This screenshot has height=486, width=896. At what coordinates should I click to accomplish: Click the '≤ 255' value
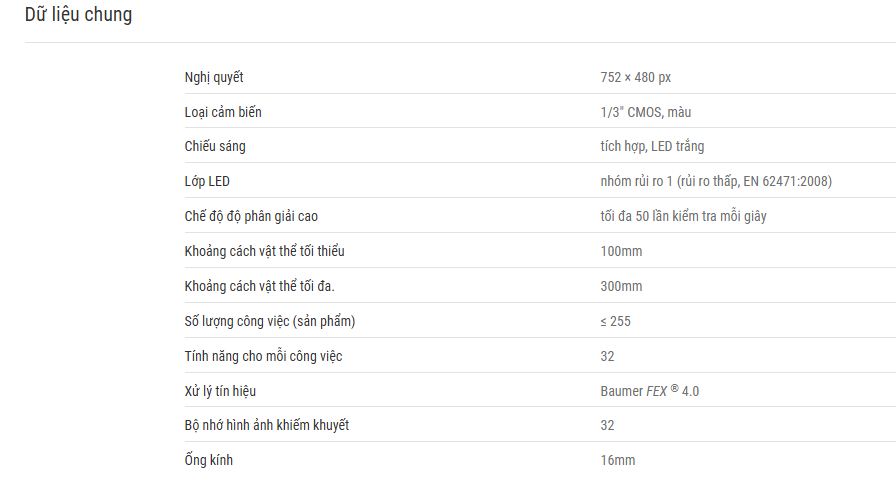pyautogui.click(x=615, y=321)
